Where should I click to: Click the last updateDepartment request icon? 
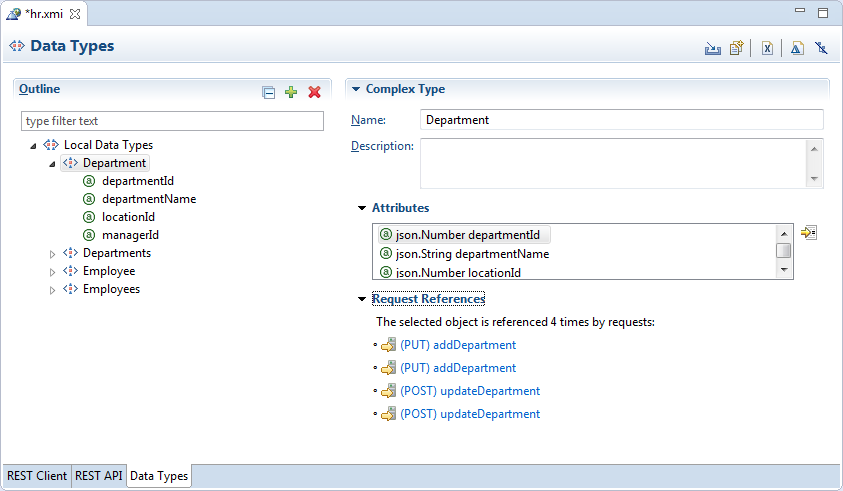388,414
